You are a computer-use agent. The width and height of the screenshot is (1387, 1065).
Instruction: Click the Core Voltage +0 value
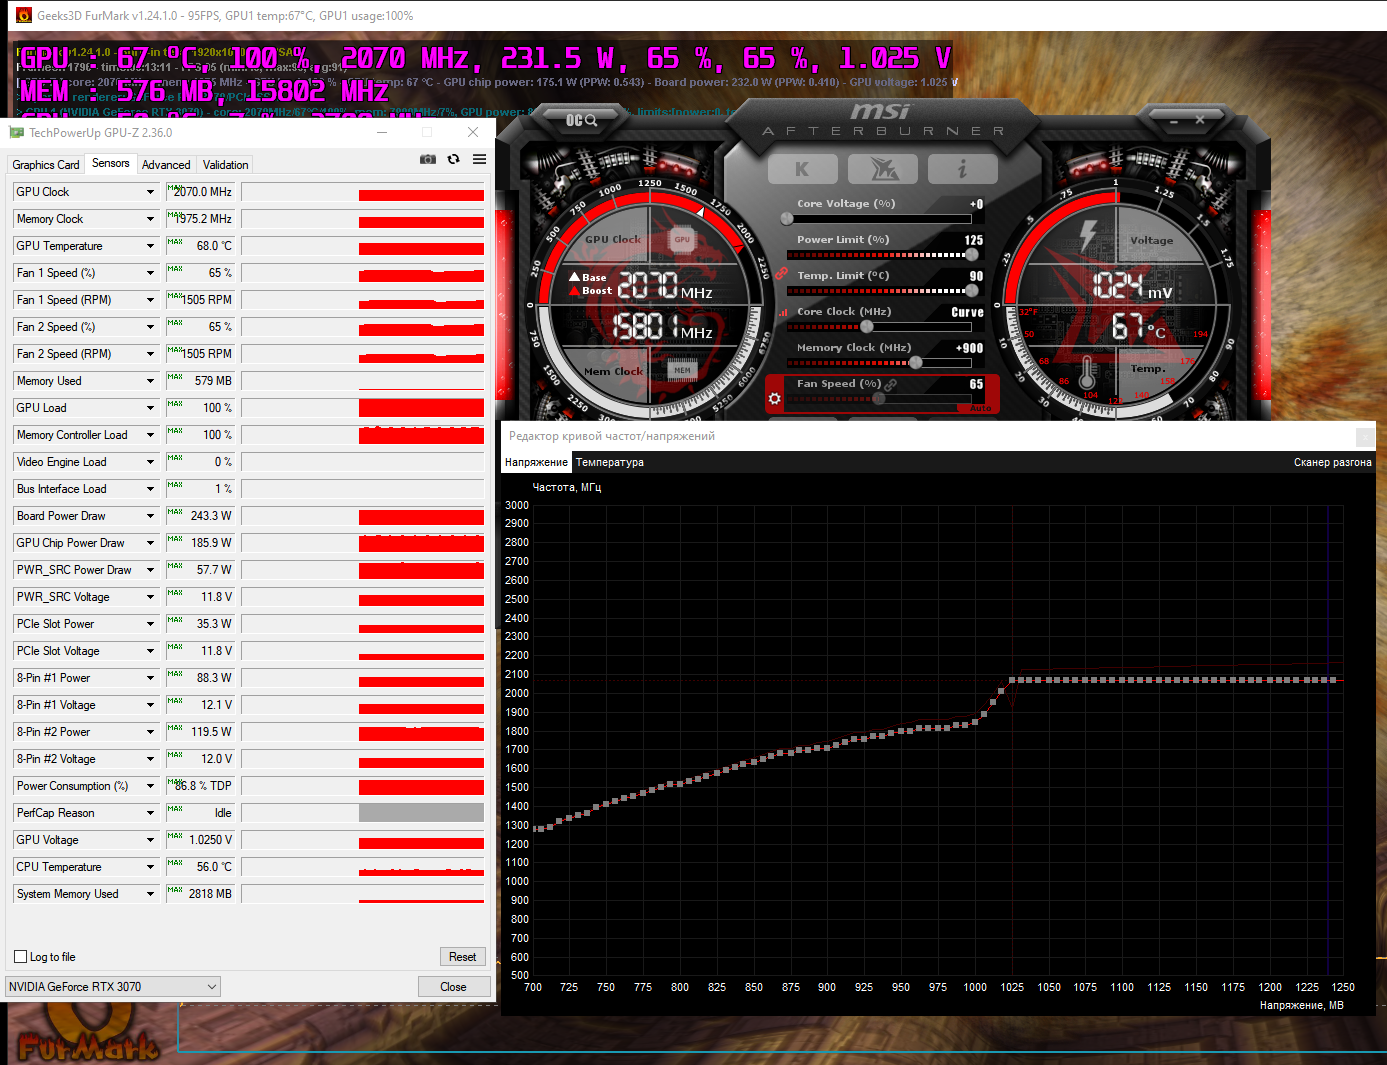[976, 204]
